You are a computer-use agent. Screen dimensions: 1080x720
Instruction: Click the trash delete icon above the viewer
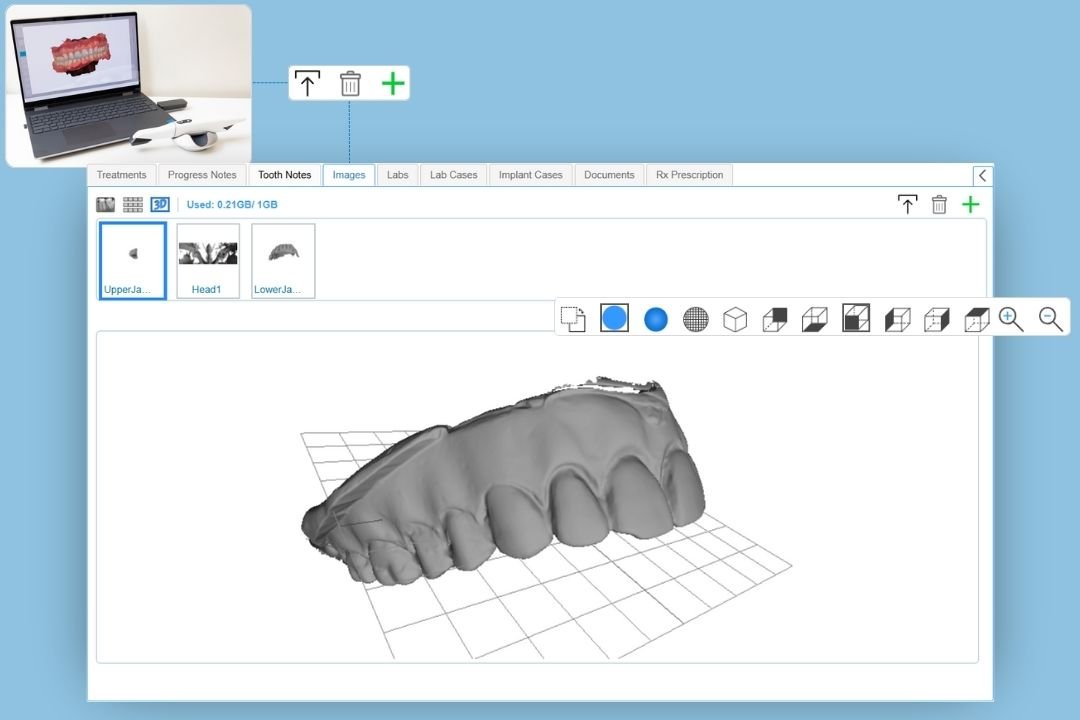(x=938, y=203)
